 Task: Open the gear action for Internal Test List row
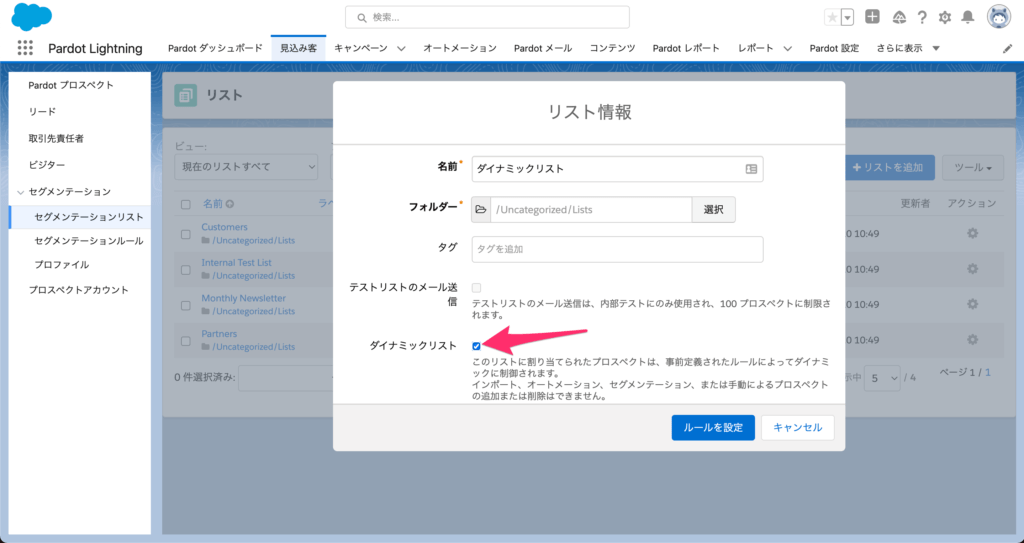pyautogui.click(x=972, y=269)
